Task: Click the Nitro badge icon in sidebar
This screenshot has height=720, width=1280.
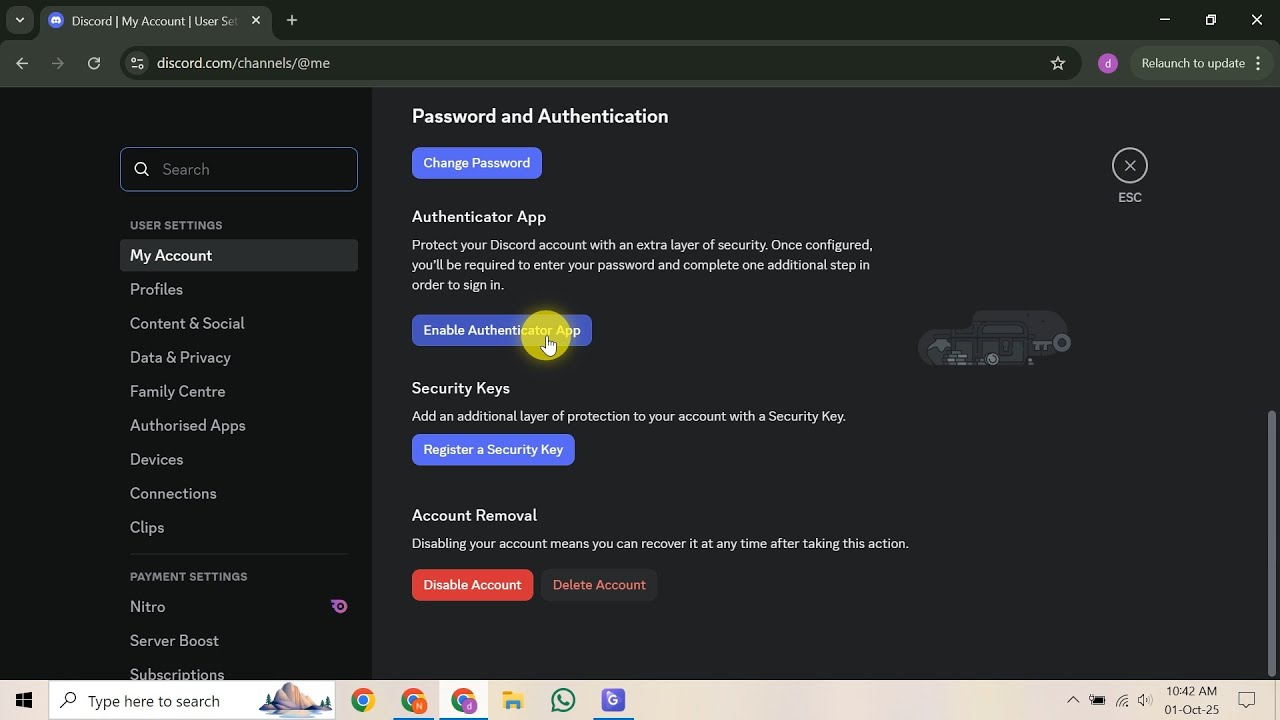Action: tap(339, 606)
